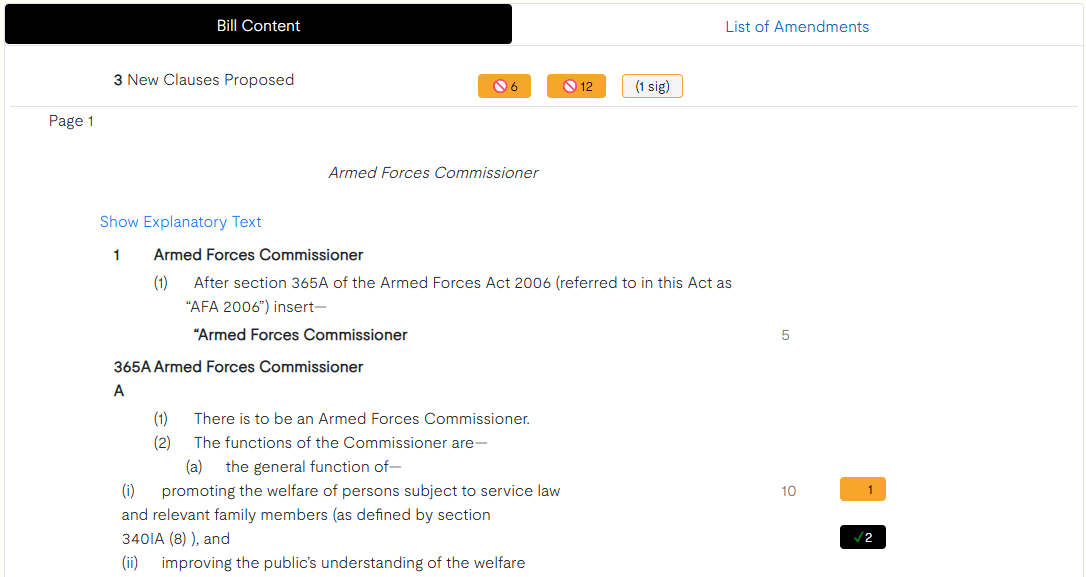Click line number 10 in the margin

pyautogui.click(x=789, y=491)
